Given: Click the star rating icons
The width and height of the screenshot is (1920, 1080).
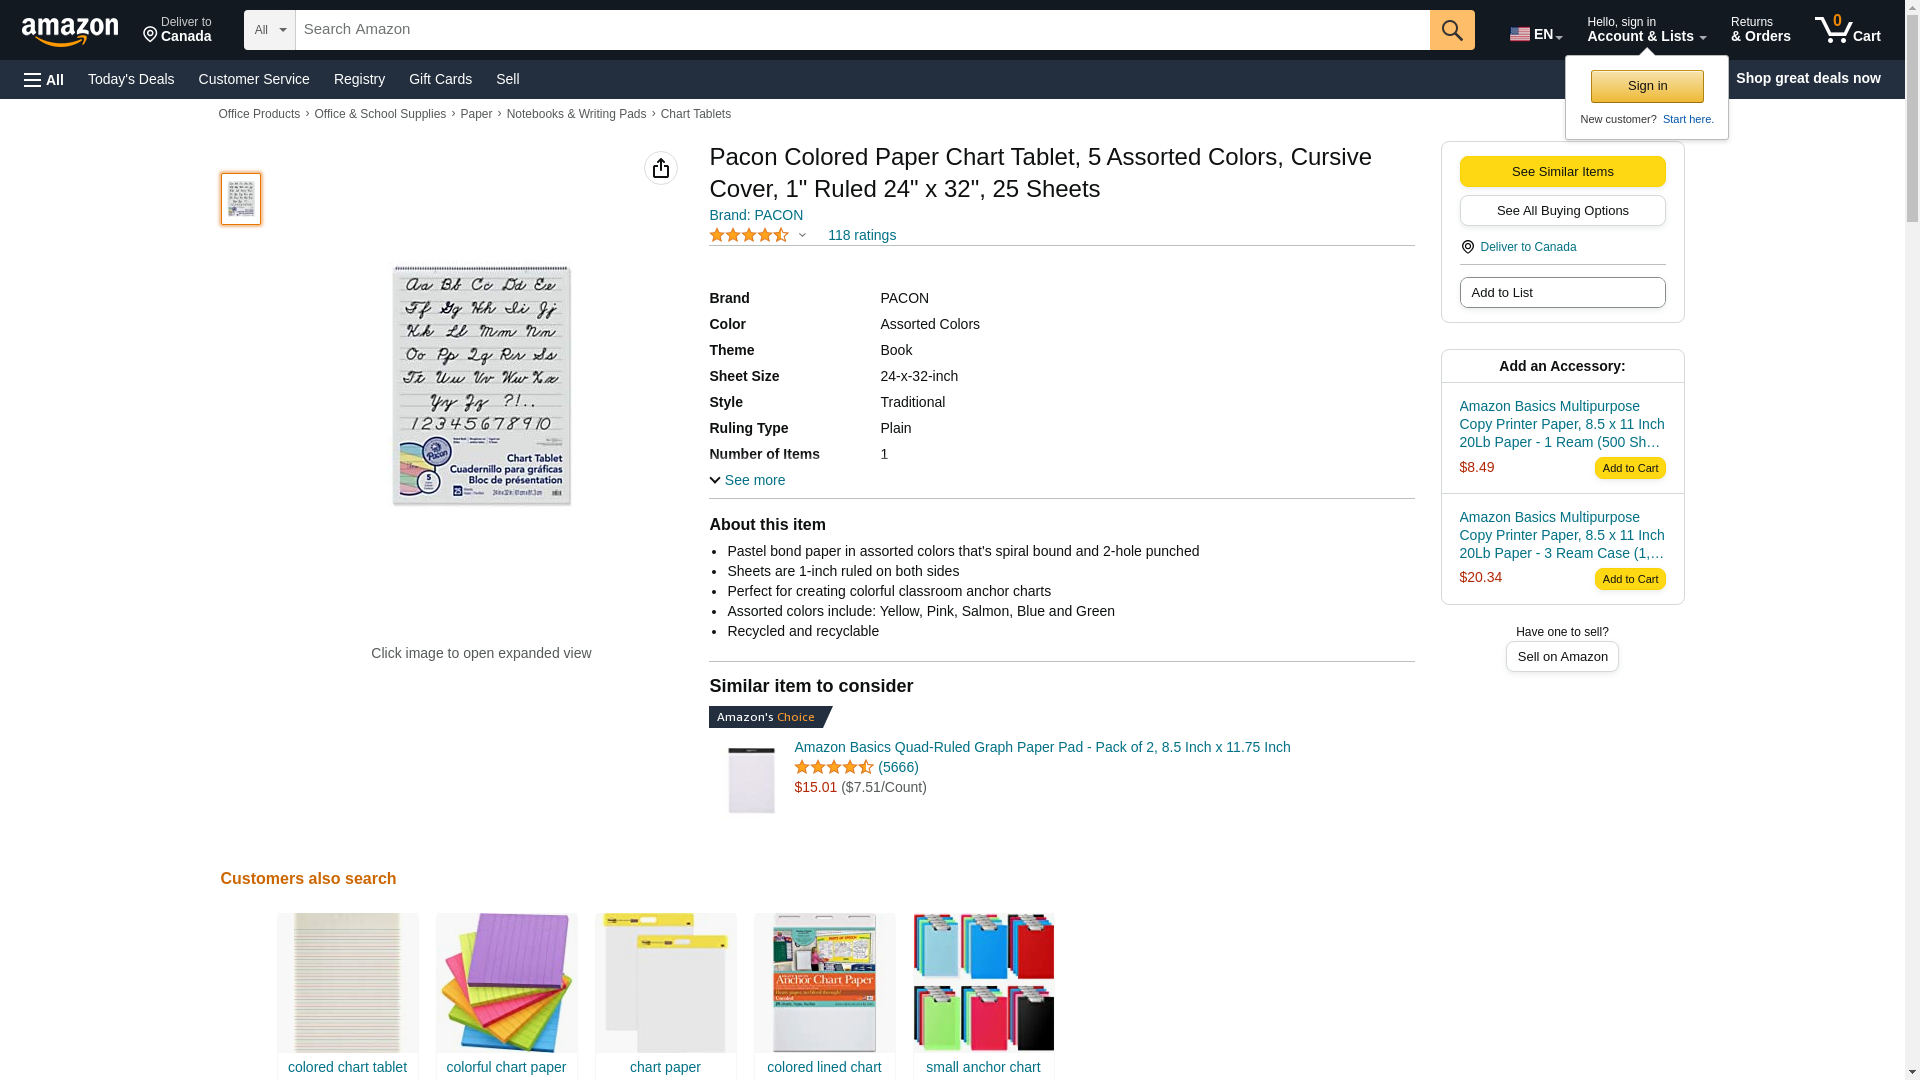Looking at the screenshot, I should 749,235.
